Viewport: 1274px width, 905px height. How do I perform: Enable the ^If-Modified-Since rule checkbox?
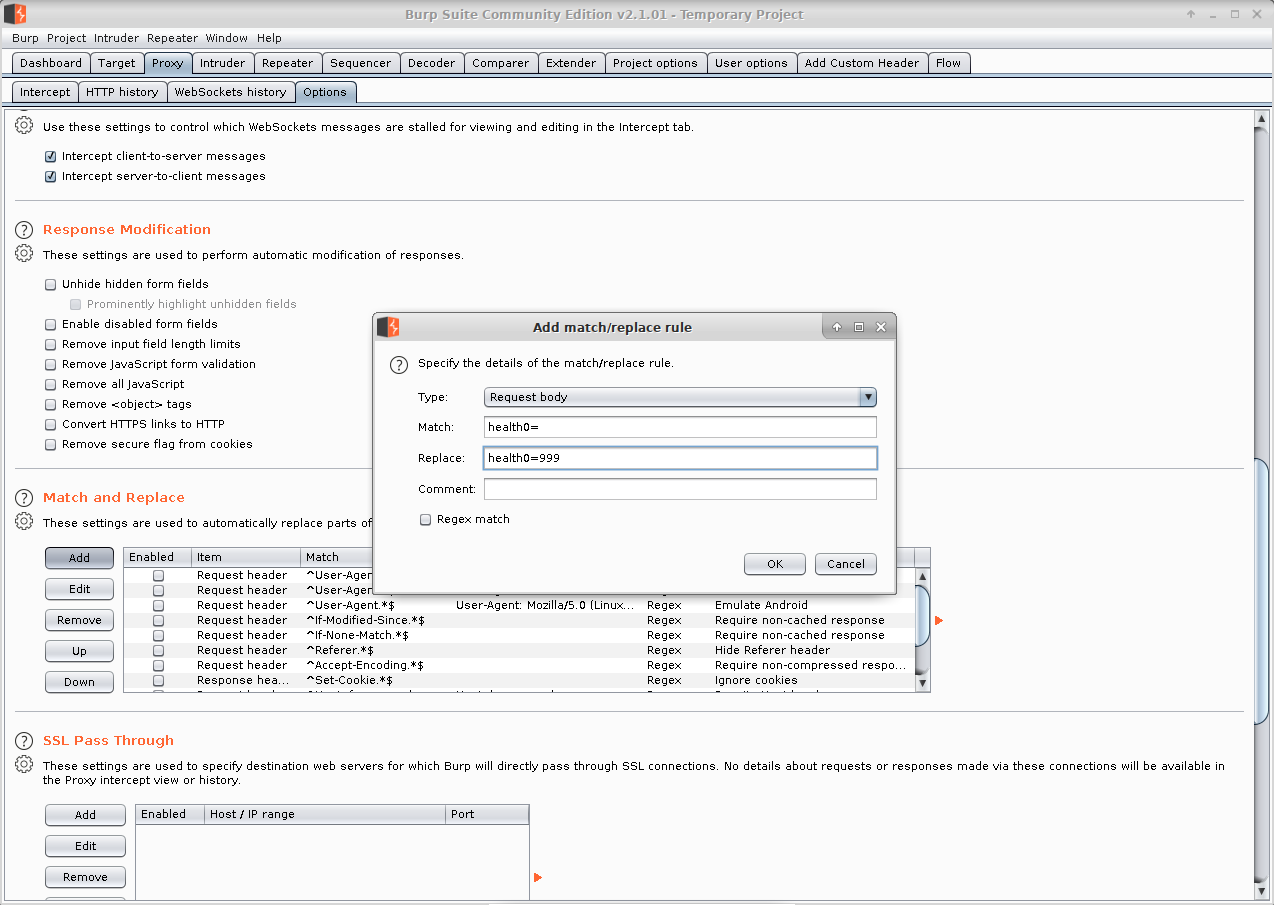tap(158, 621)
